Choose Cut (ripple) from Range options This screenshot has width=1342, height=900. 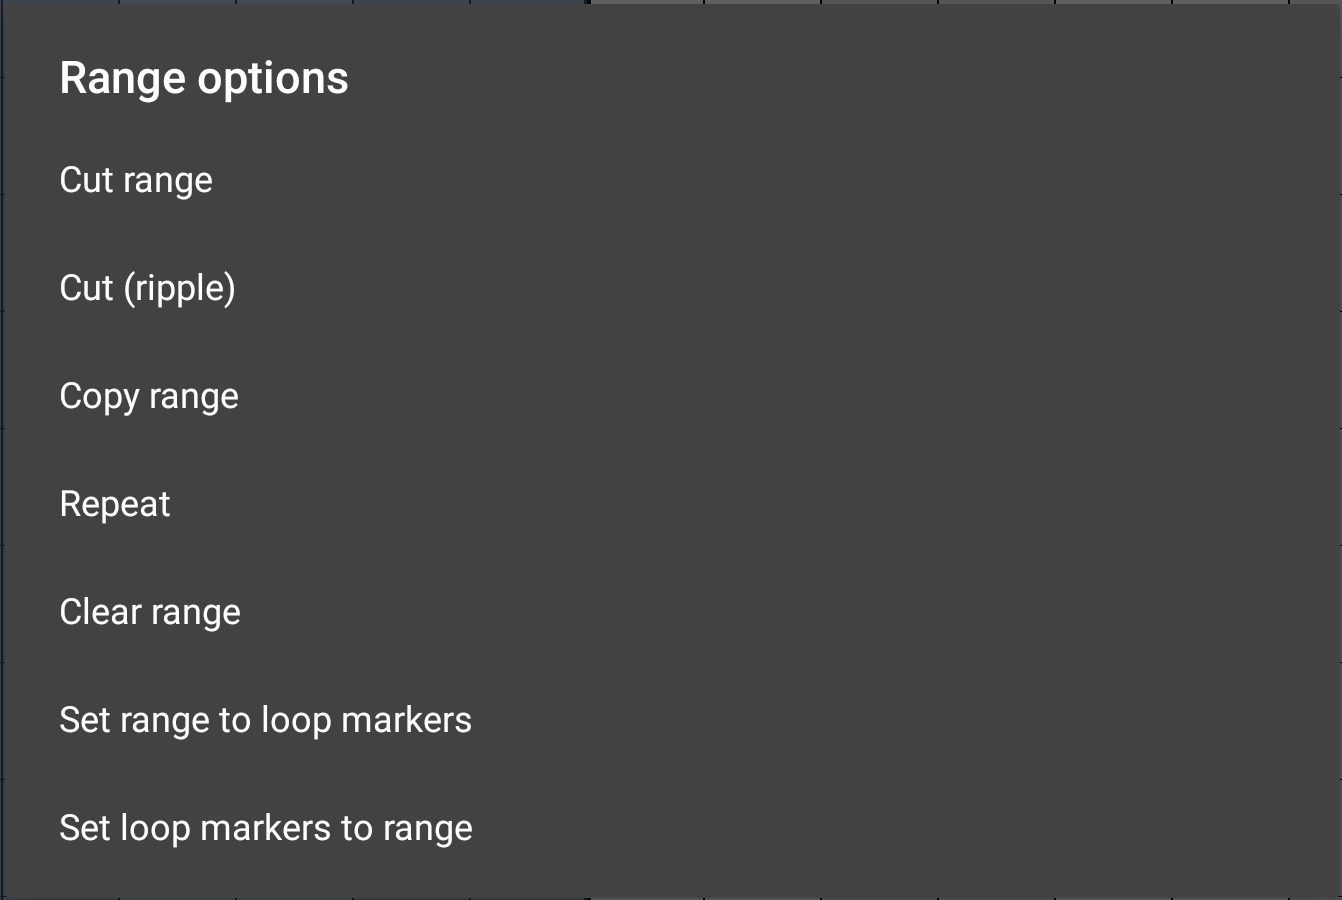click(x=147, y=288)
